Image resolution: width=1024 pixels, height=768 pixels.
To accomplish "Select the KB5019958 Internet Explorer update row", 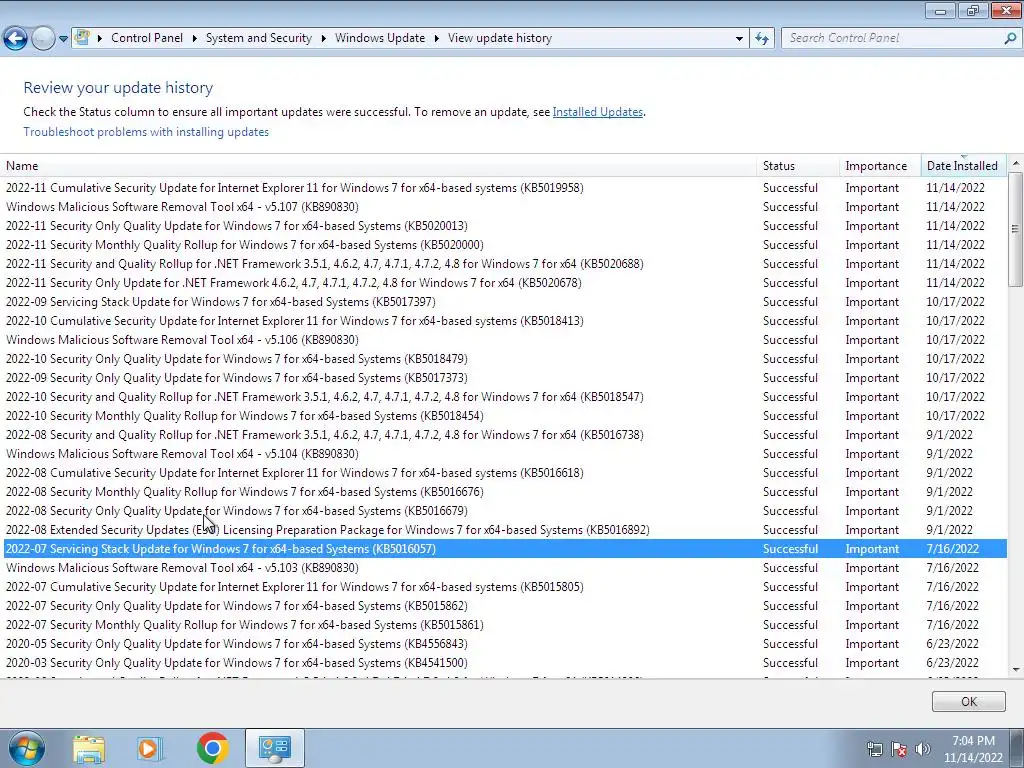I will (x=504, y=188).
